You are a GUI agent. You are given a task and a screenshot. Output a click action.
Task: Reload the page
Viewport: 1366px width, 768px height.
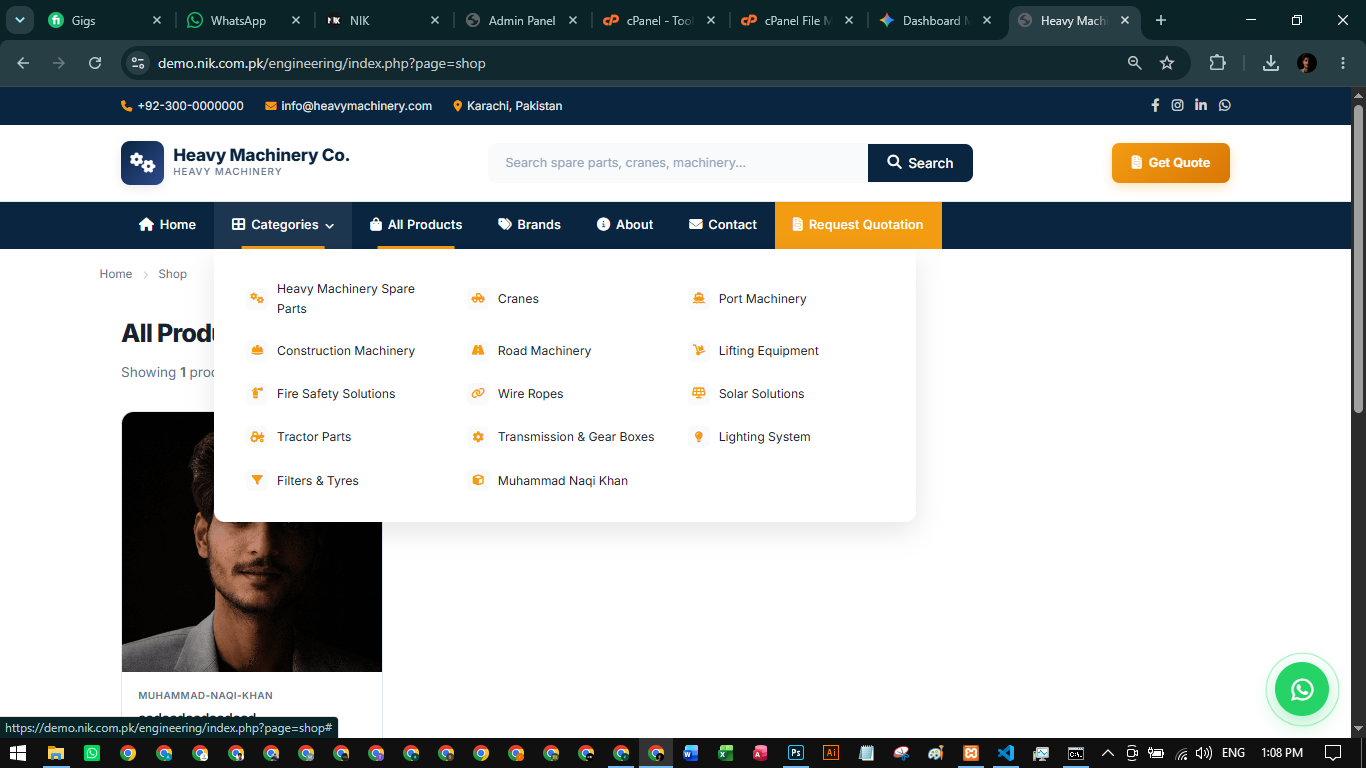[x=95, y=63]
